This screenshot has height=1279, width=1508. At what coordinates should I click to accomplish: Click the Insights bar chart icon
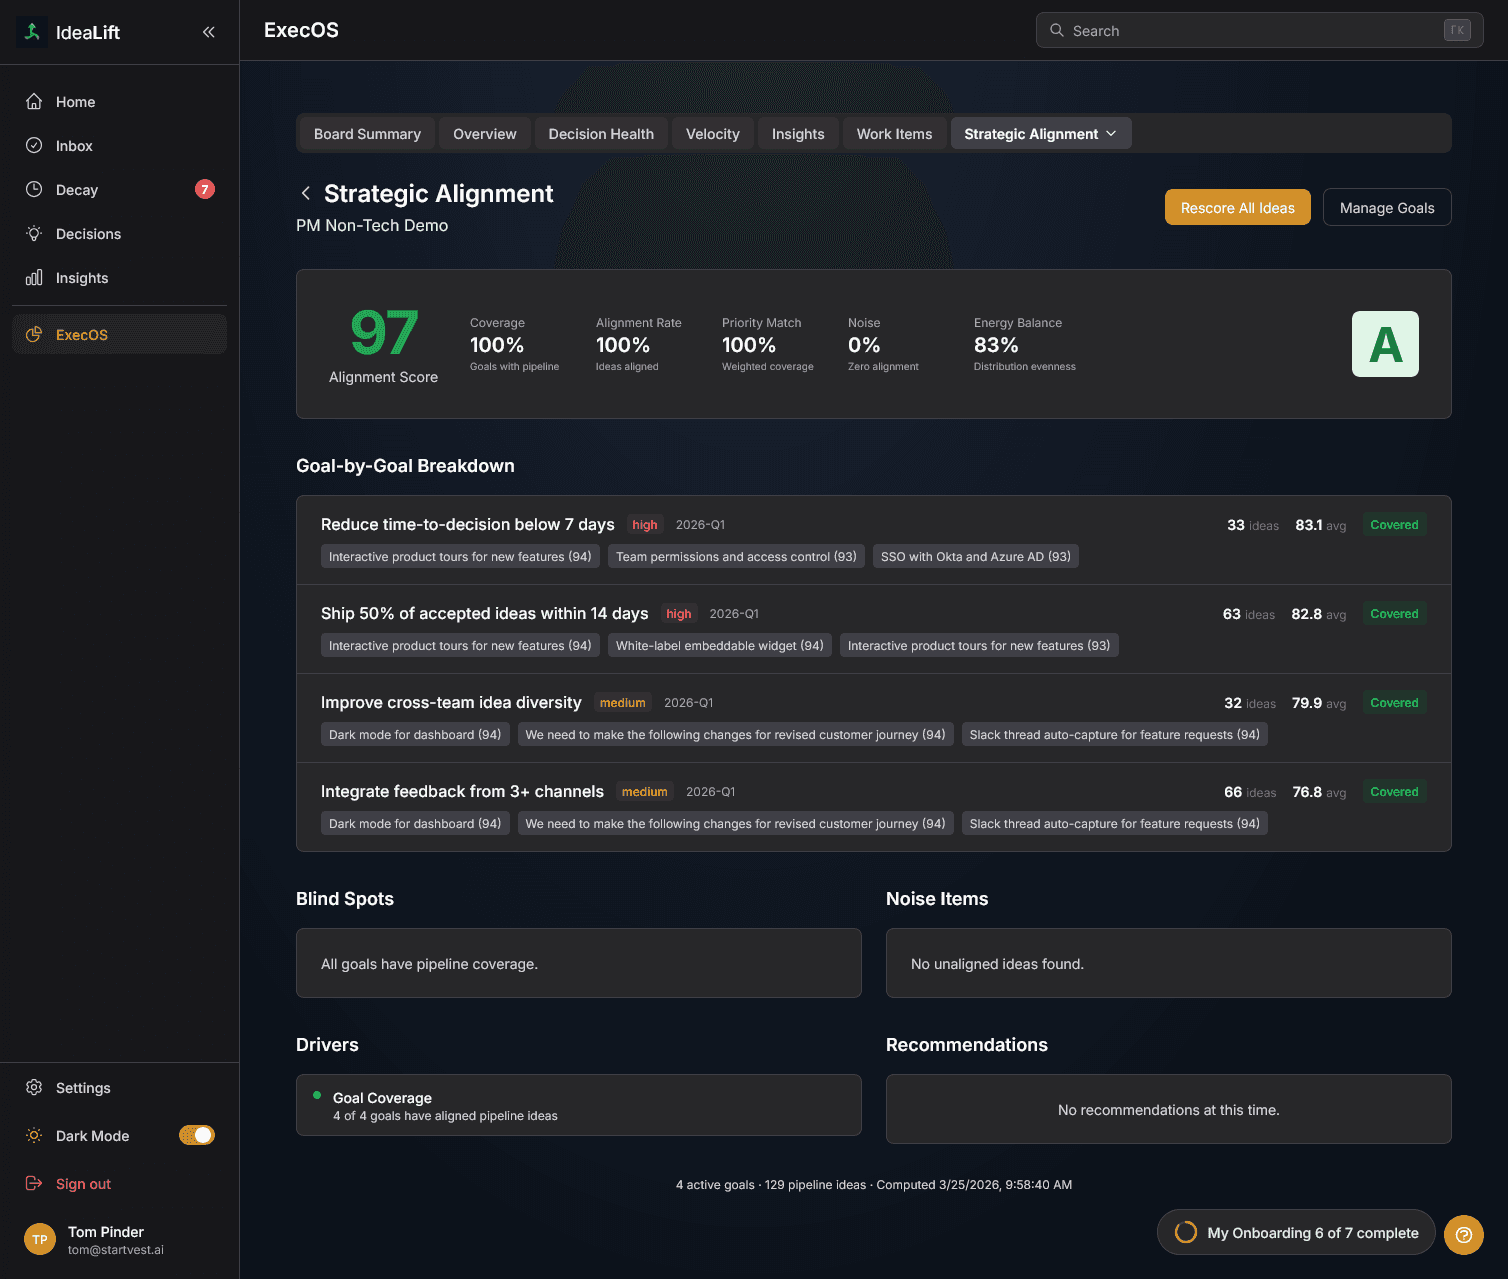(34, 278)
